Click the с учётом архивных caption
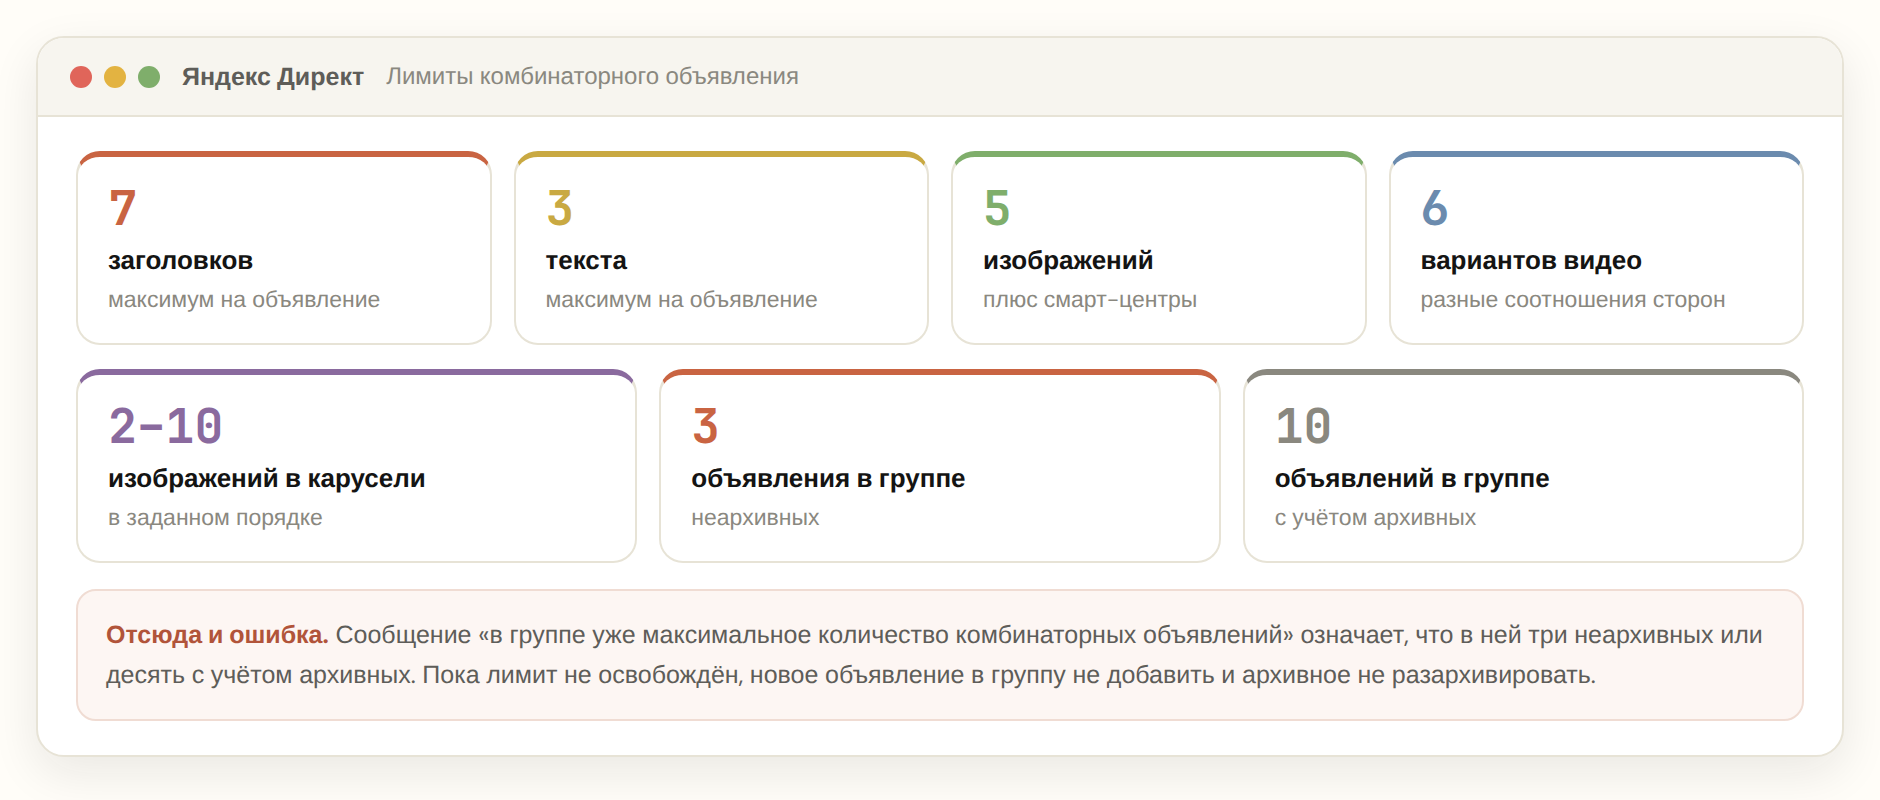 point(1375,518)
